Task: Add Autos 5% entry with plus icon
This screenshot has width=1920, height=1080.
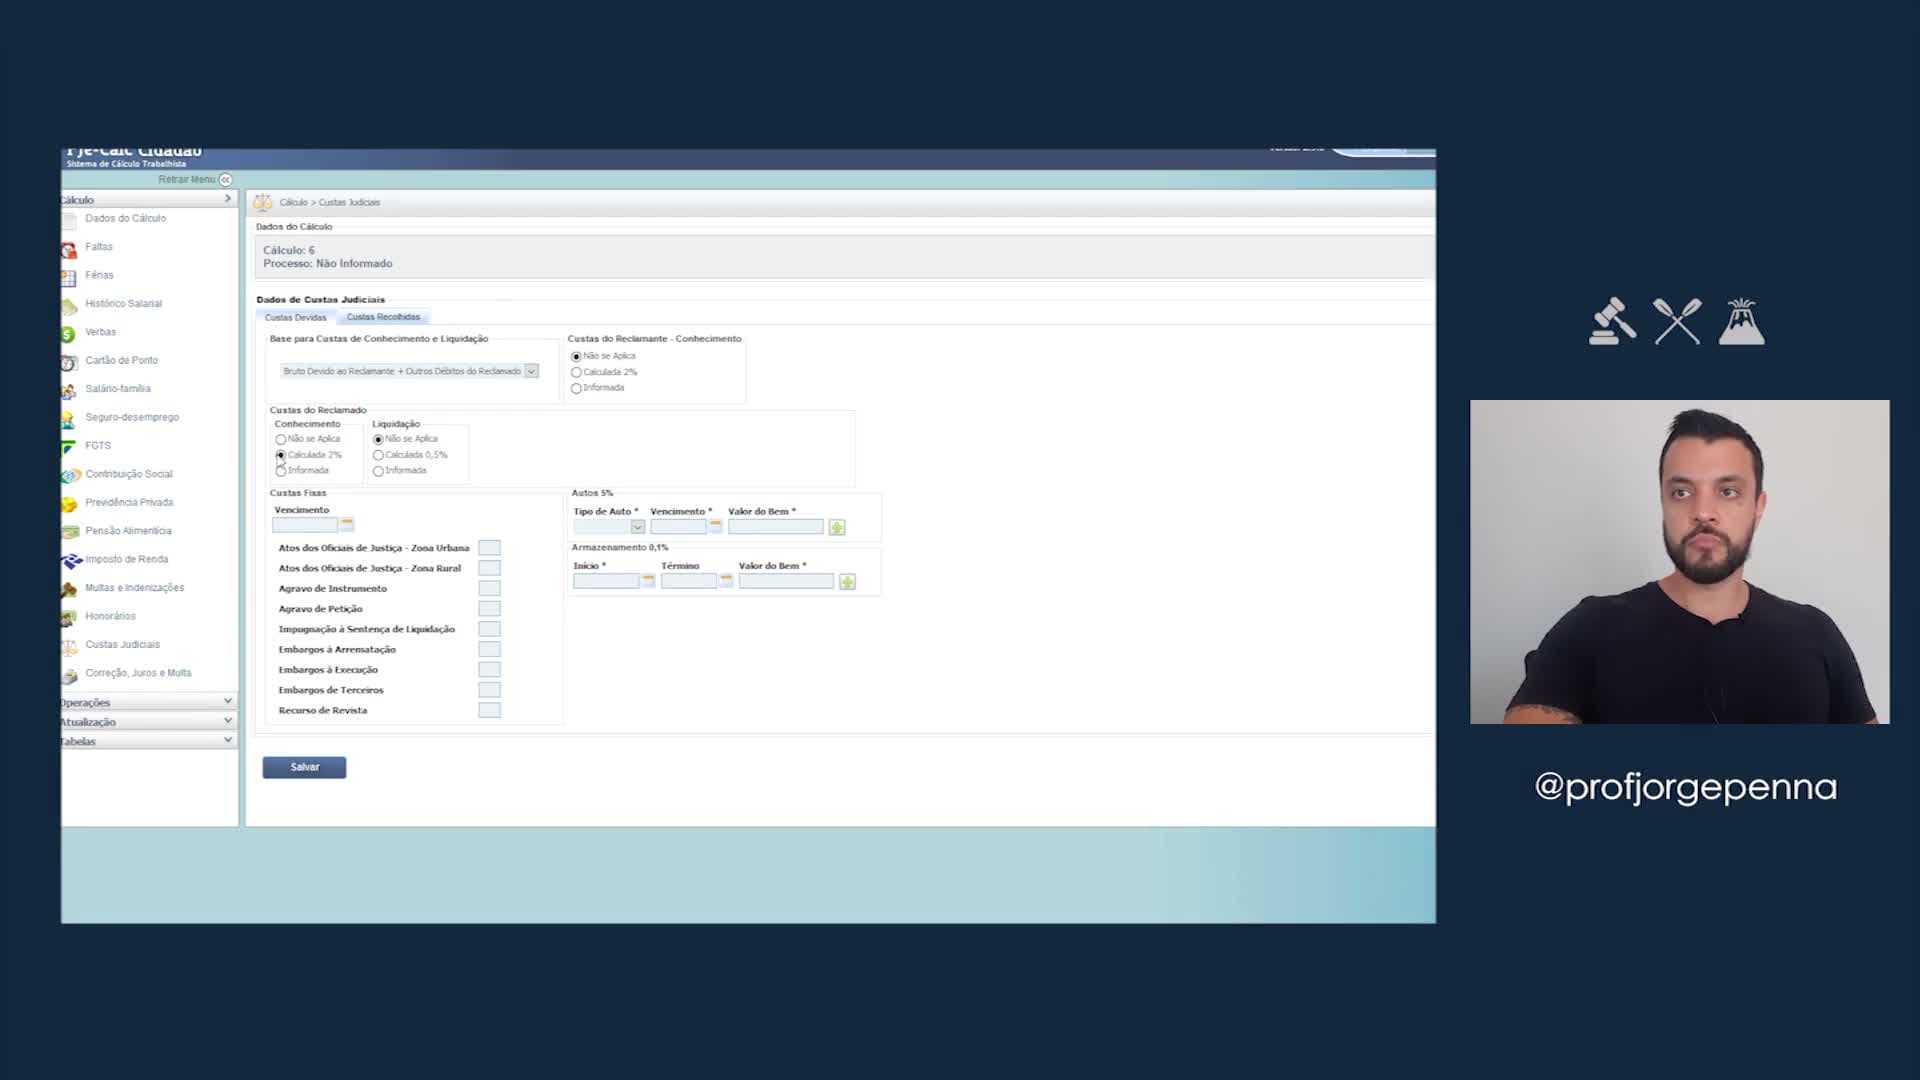Action: 837,527
